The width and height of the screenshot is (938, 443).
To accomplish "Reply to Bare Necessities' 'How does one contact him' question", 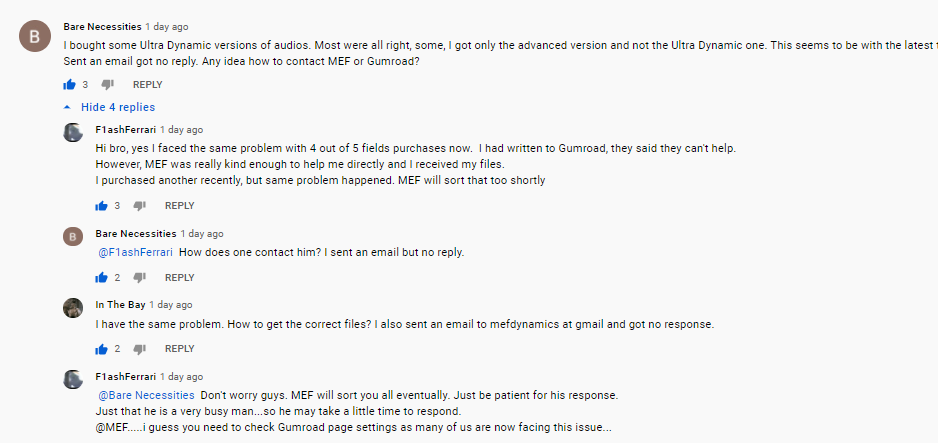I will click(x=179, y=278).
